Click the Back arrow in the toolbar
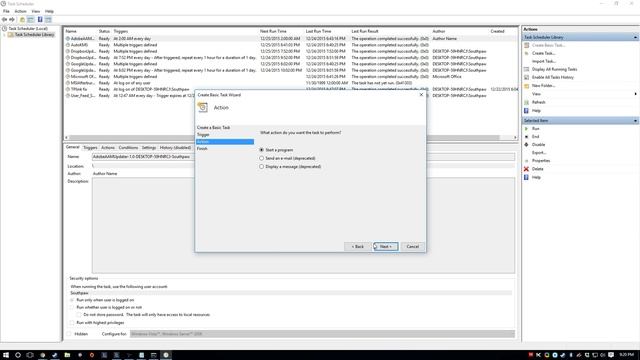 click(x=4, y=20)
